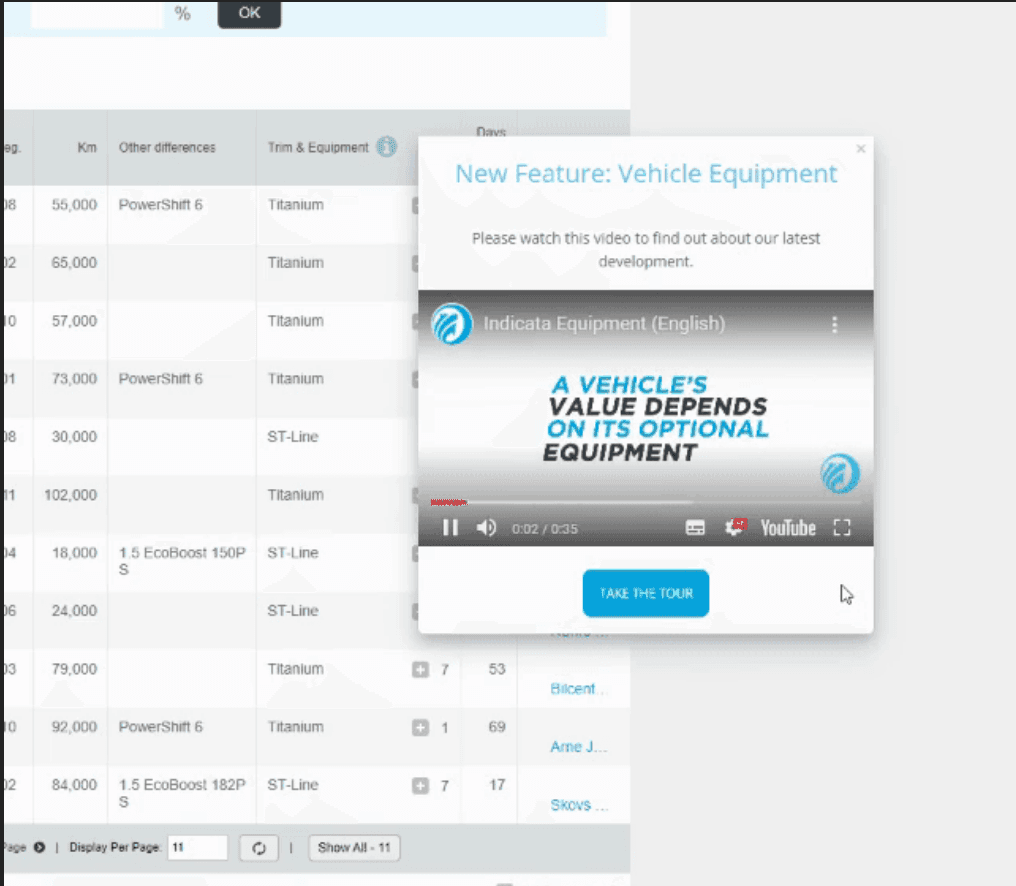Select the 1.5 EcoBoost 150PS cell

tap(182, 561)
